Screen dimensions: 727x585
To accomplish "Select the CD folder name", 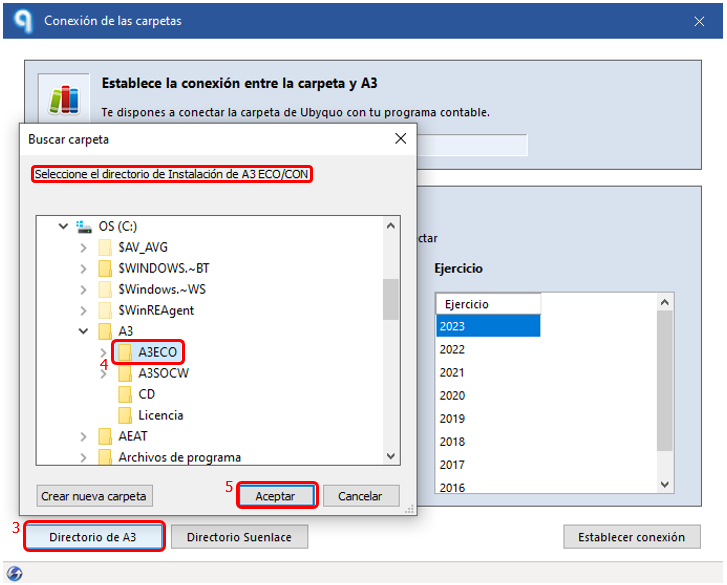I will pyautogui.click(x=147, y=394).
